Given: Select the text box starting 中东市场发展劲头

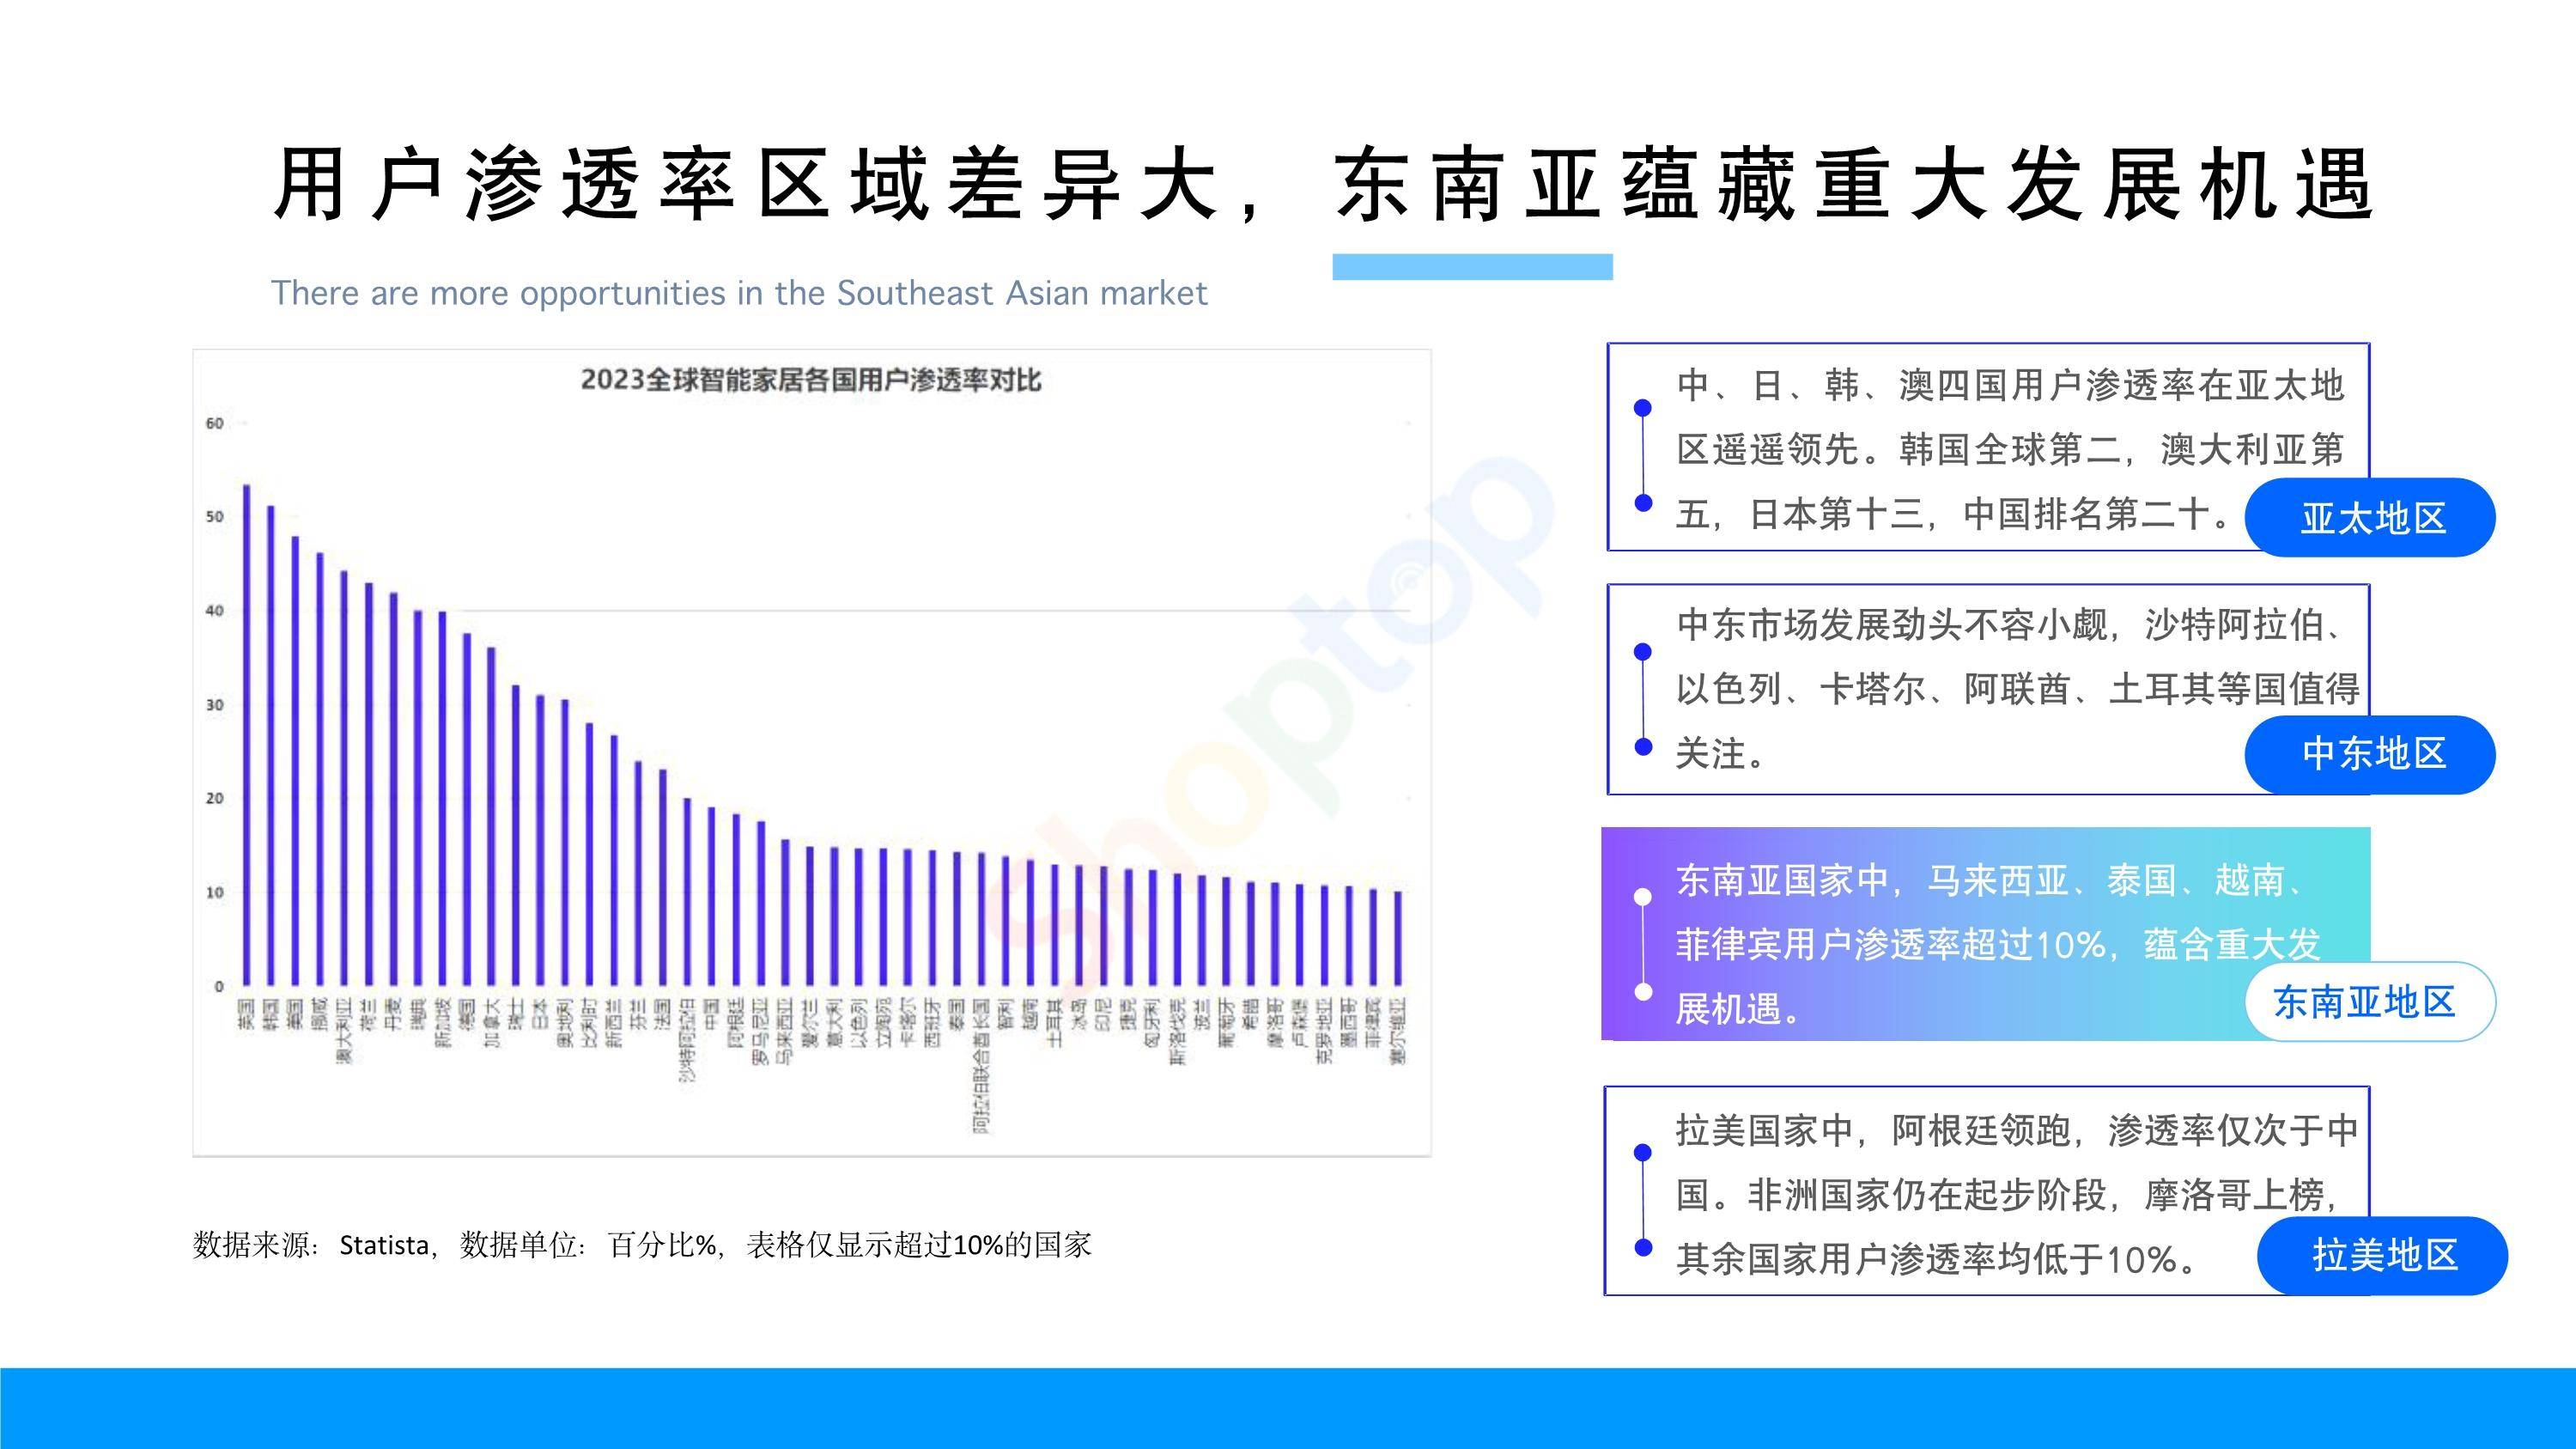Looking at the screenshot, I should [x=1988, y=689].
